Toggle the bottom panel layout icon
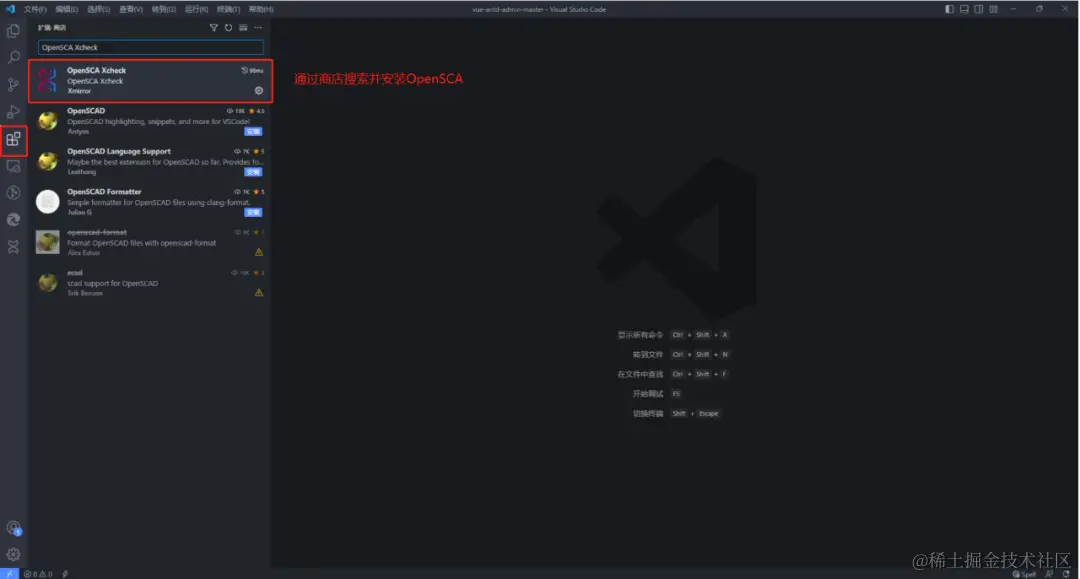The width and height of the screenshot is (1080, 579). tap(964, 9)
